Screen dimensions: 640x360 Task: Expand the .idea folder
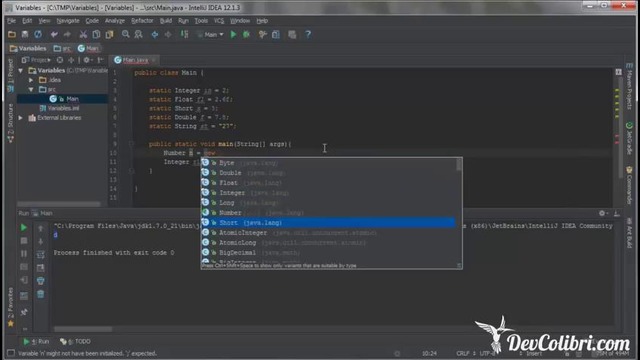pos(31,80)
